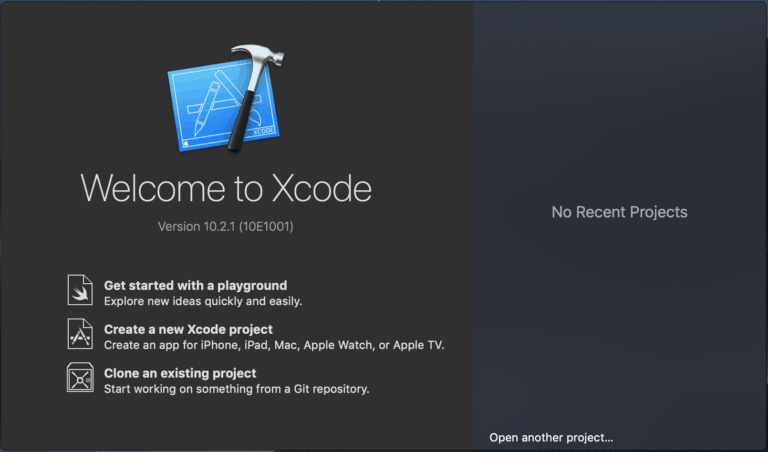Screen dimensions: 768x452
Task: Select "Get started with a playground"
Action: click(x=195, y=285)
